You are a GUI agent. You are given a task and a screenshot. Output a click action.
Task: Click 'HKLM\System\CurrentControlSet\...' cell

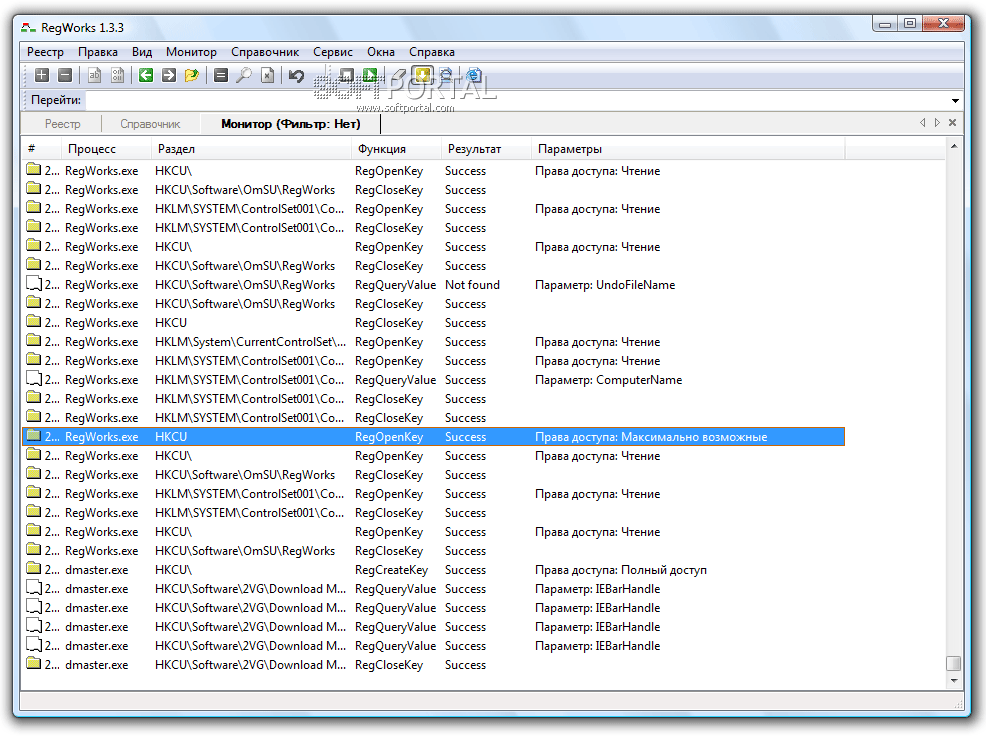click(x=250, y=342)
